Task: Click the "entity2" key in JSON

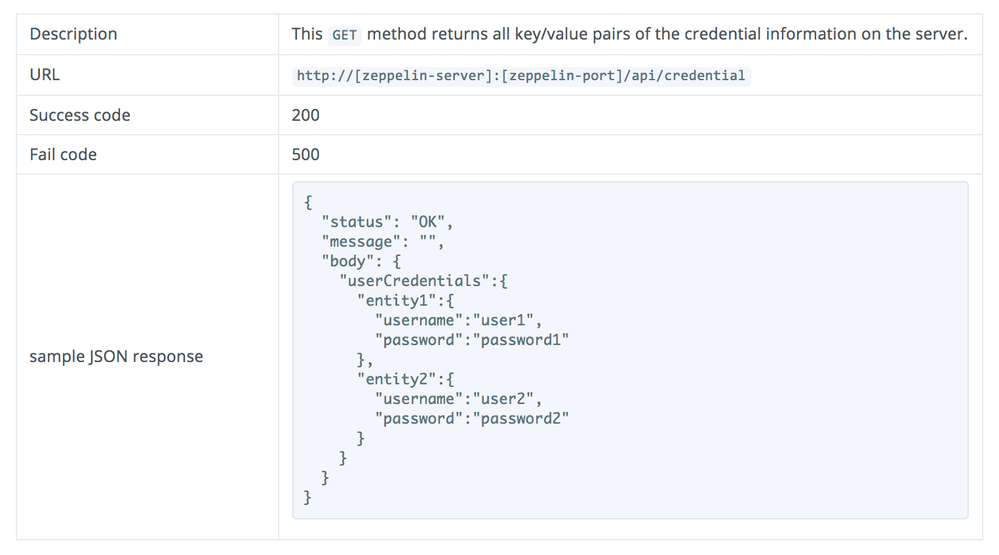Action: tap(399, 379)
